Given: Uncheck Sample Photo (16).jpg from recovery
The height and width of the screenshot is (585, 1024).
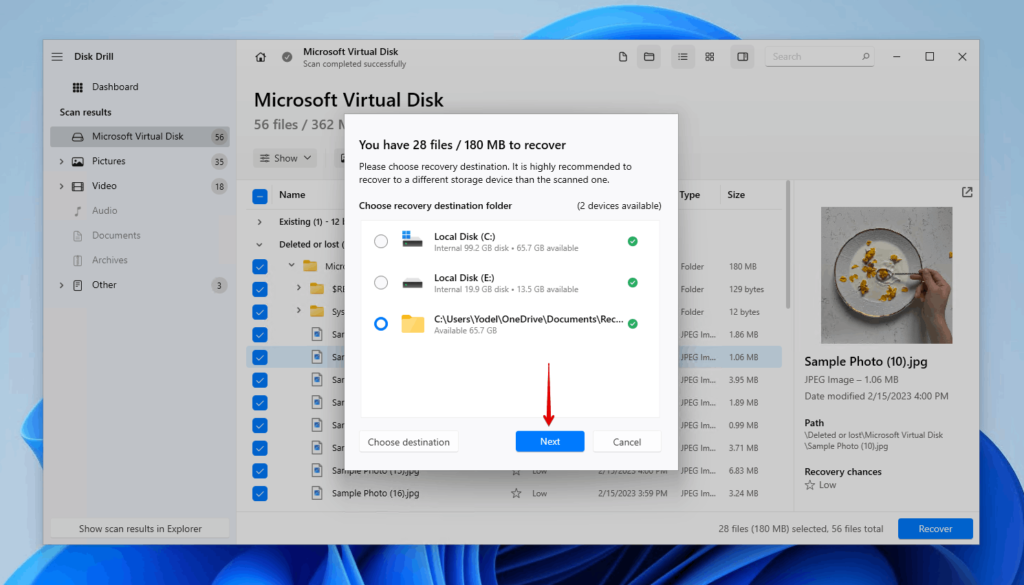Looking at the screenshot, I should (260, 493).
